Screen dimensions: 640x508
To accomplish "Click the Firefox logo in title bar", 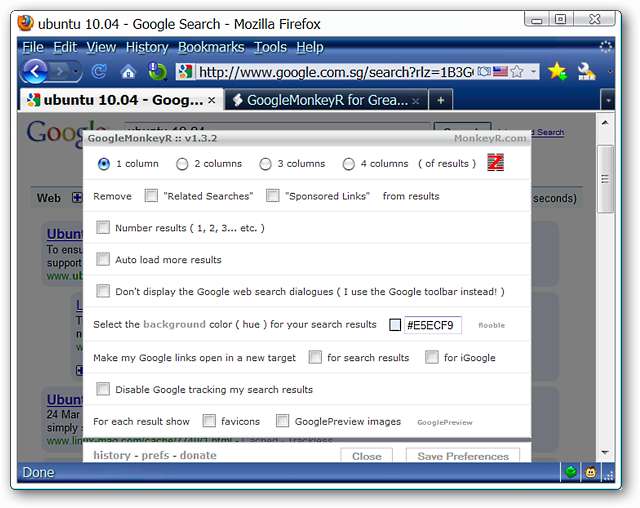I will [25, 23].
